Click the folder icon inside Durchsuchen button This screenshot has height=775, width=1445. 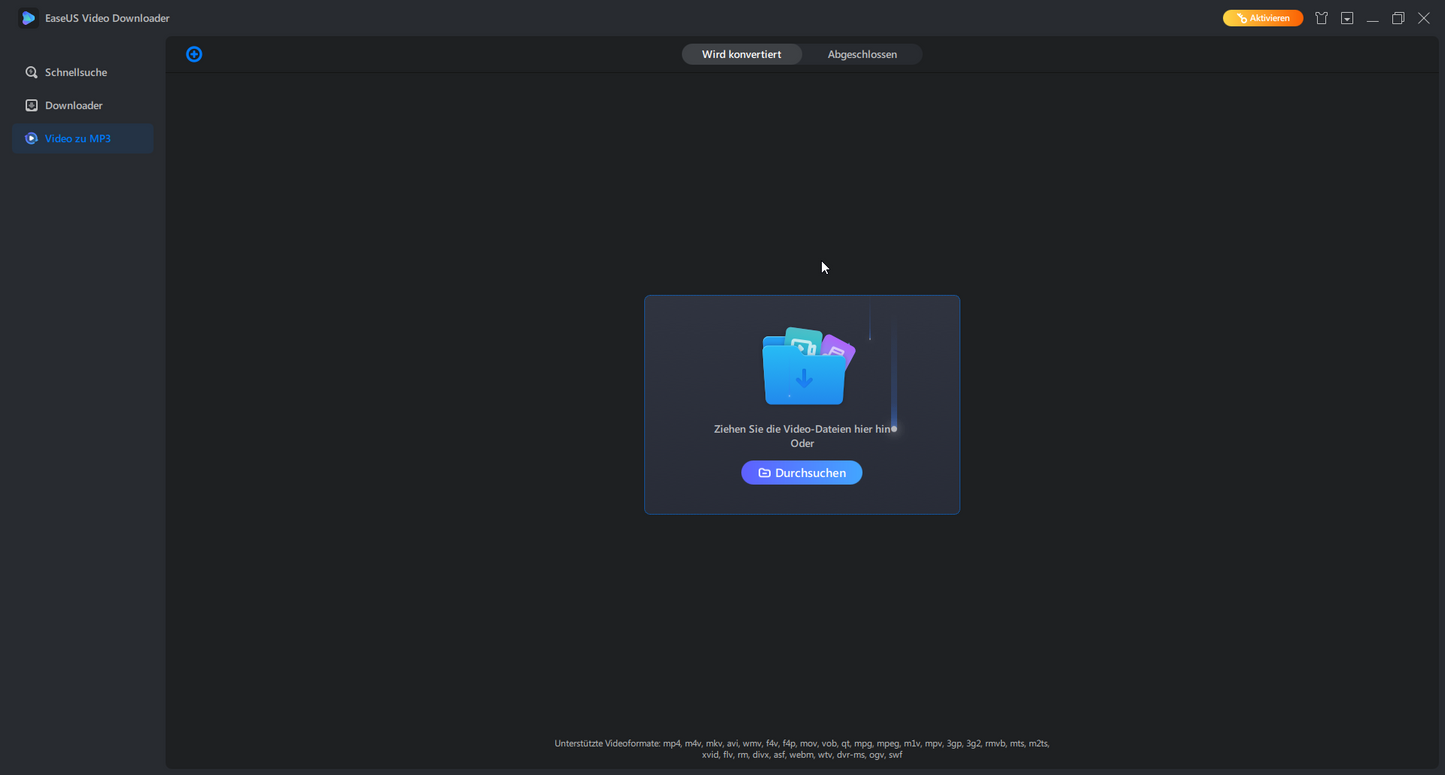pyautogui.click(x=764, y=473)
